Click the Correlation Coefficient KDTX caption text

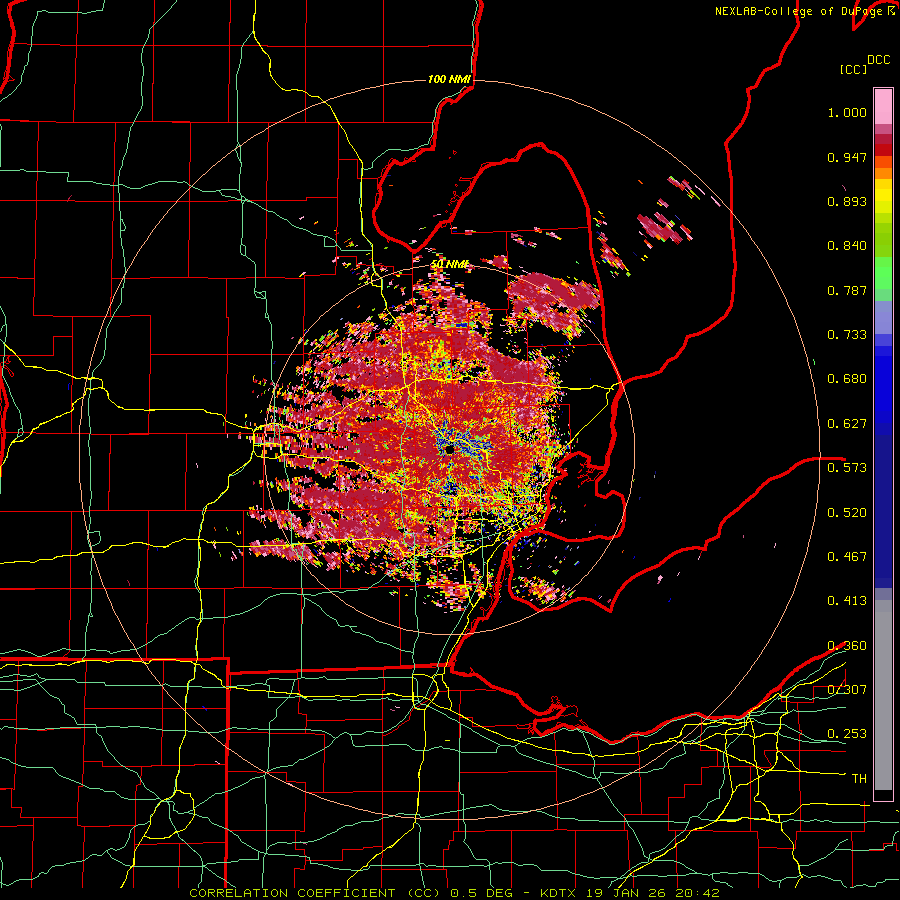point(454,893)
